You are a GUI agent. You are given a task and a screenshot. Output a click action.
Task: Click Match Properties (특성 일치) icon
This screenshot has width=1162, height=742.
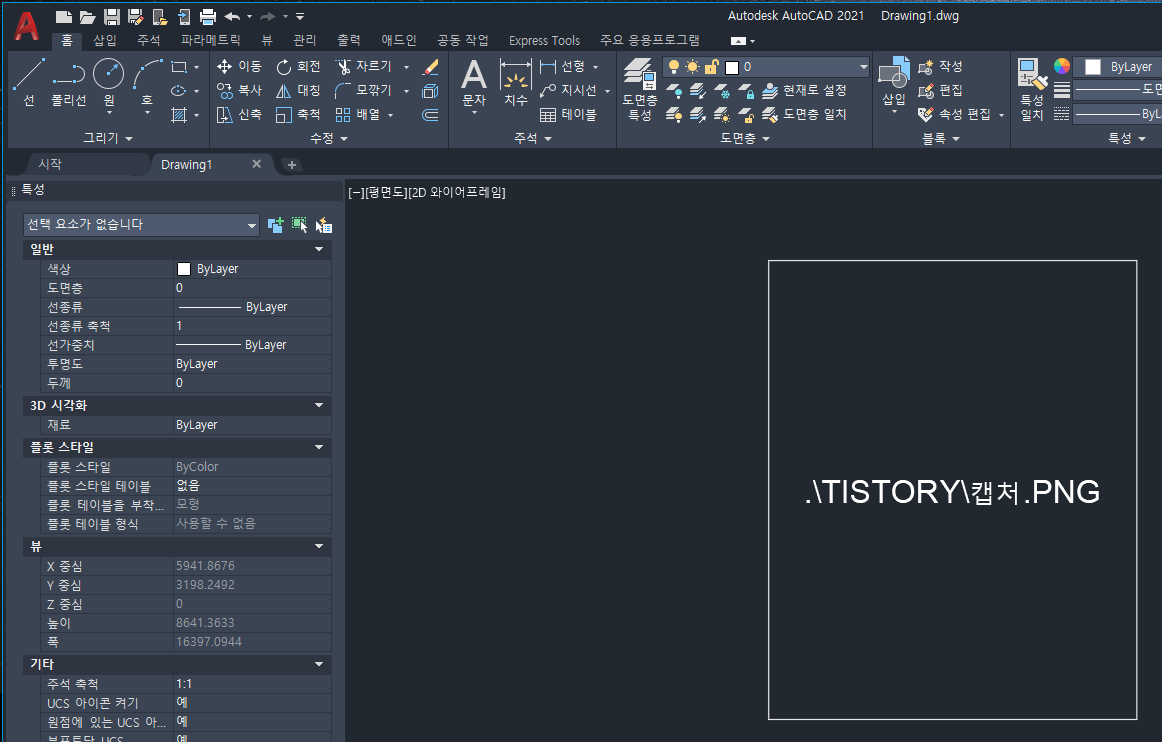pos(1032,89)
